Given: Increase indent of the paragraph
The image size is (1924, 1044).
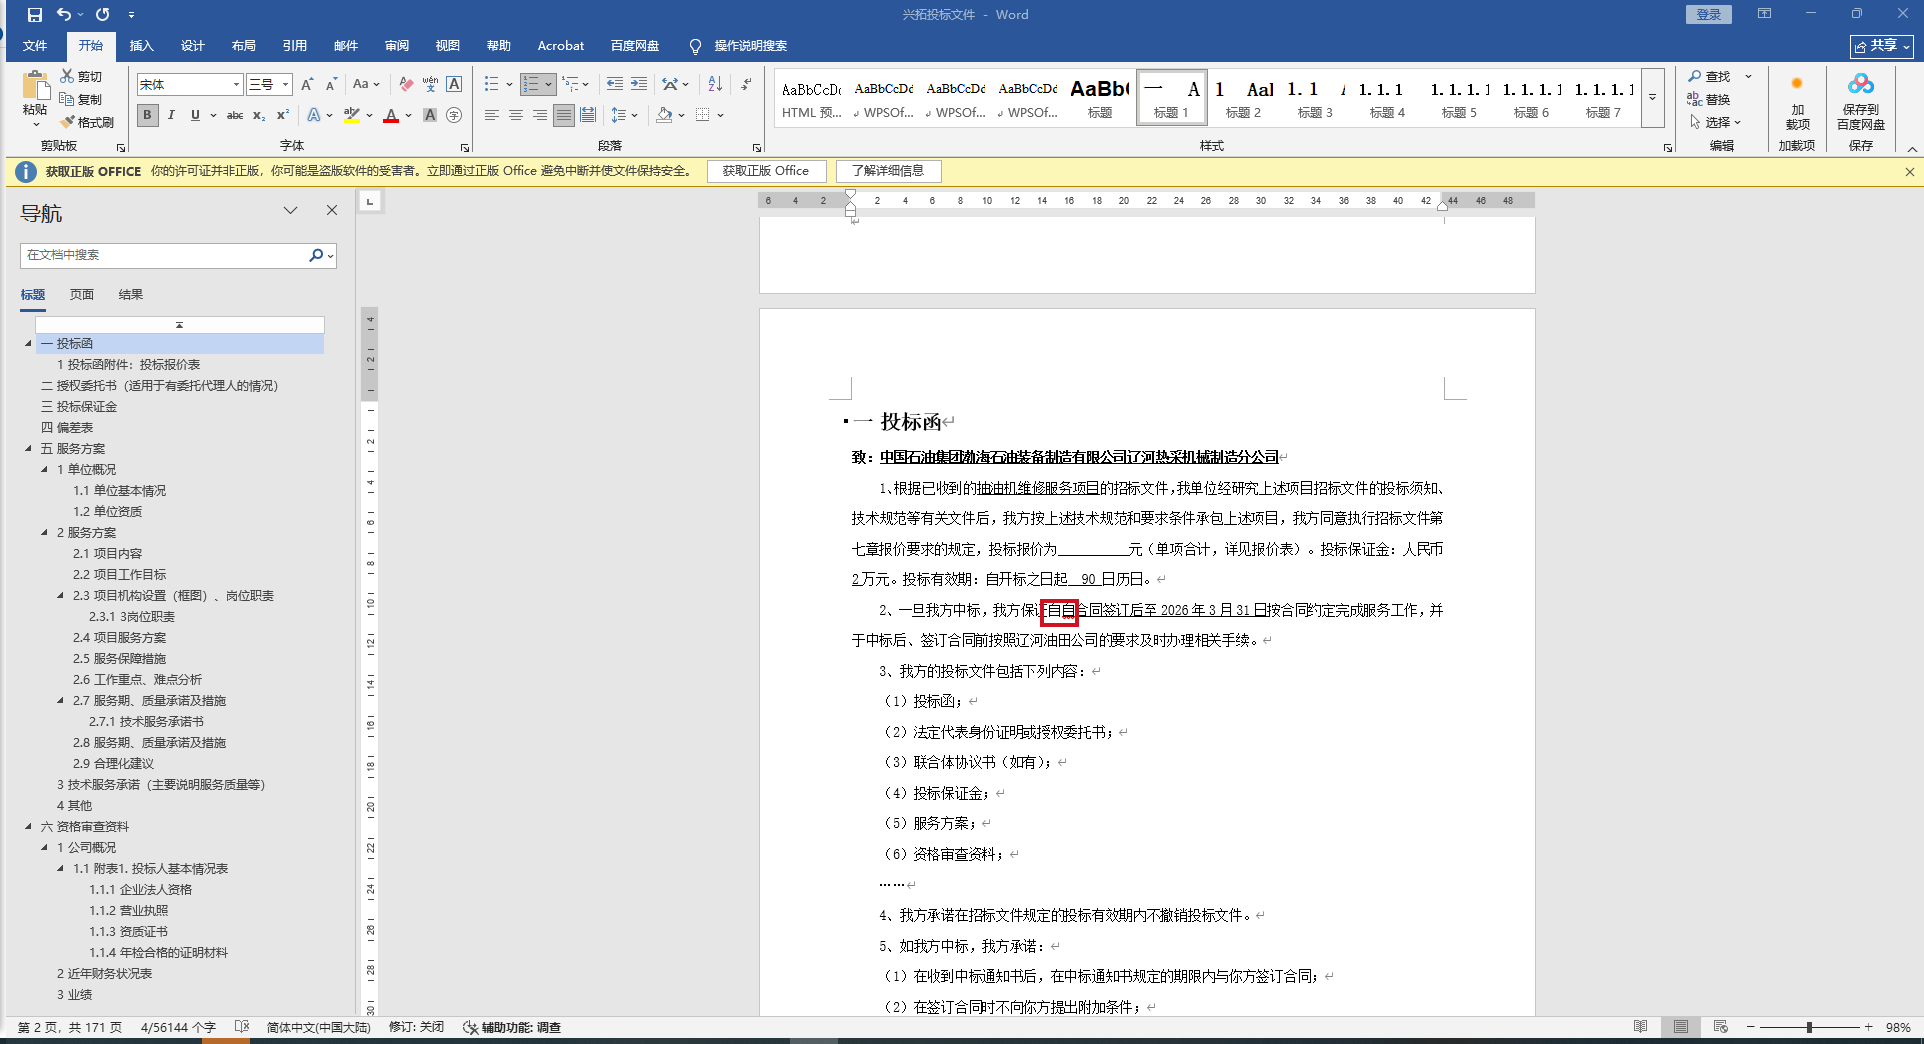Looking at the screenshot, I should [x=639, y=85].
